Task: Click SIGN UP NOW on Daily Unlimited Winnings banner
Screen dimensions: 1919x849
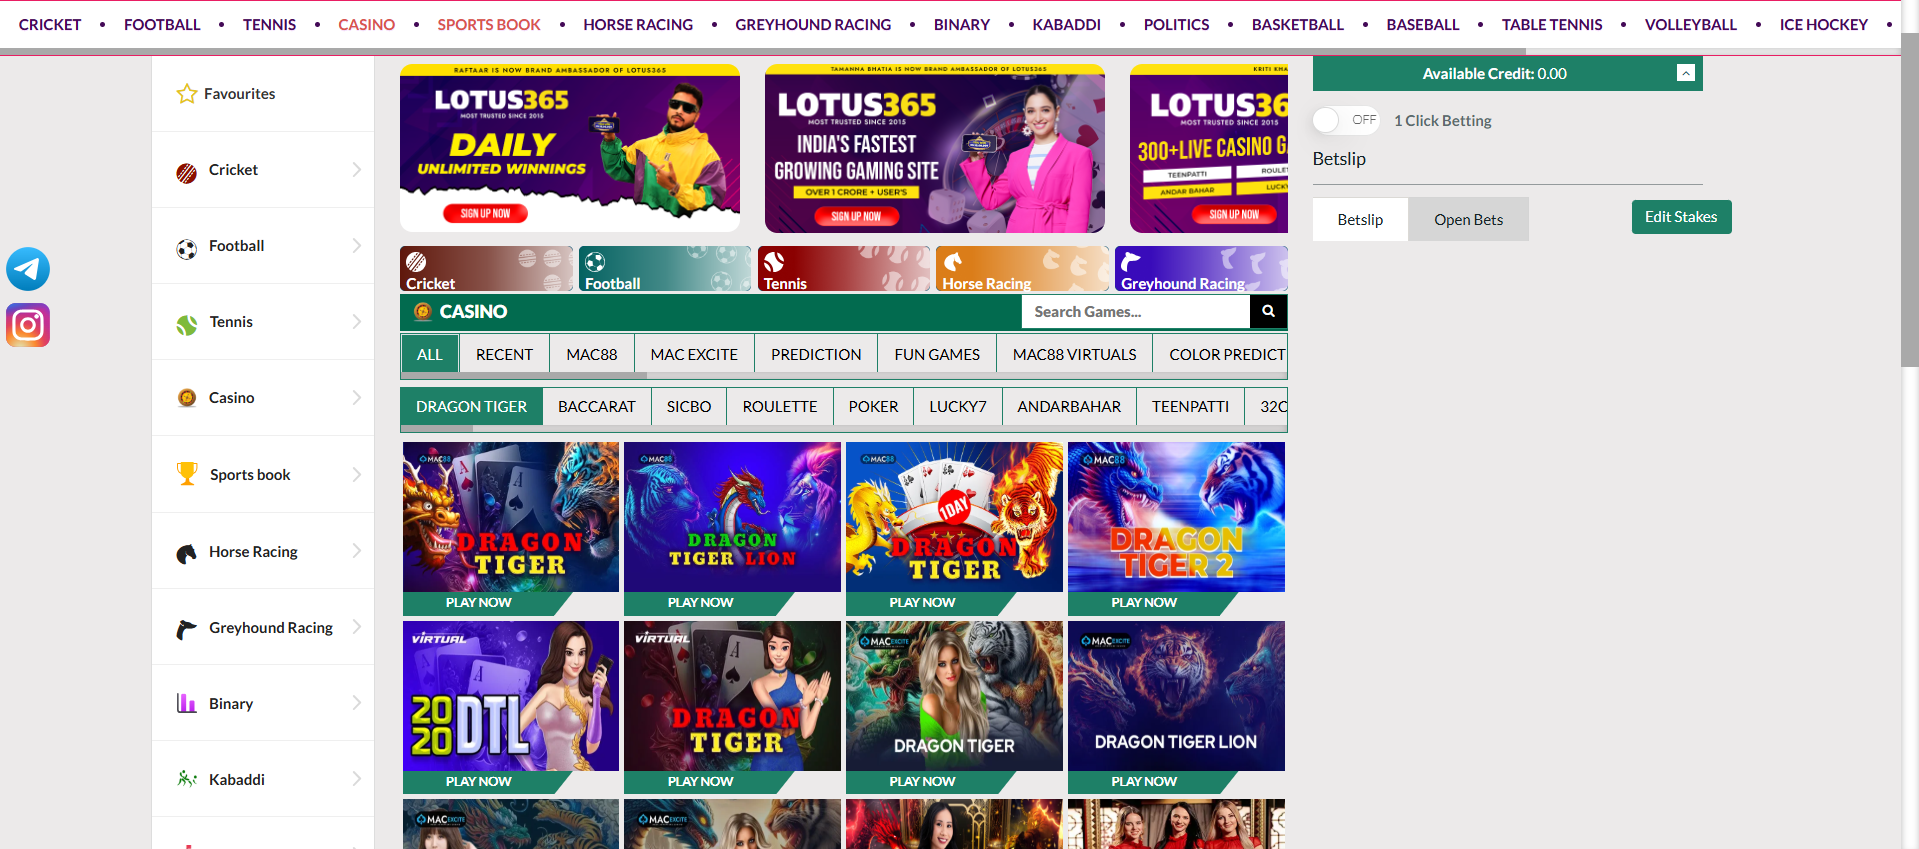Action: point(485,213)
